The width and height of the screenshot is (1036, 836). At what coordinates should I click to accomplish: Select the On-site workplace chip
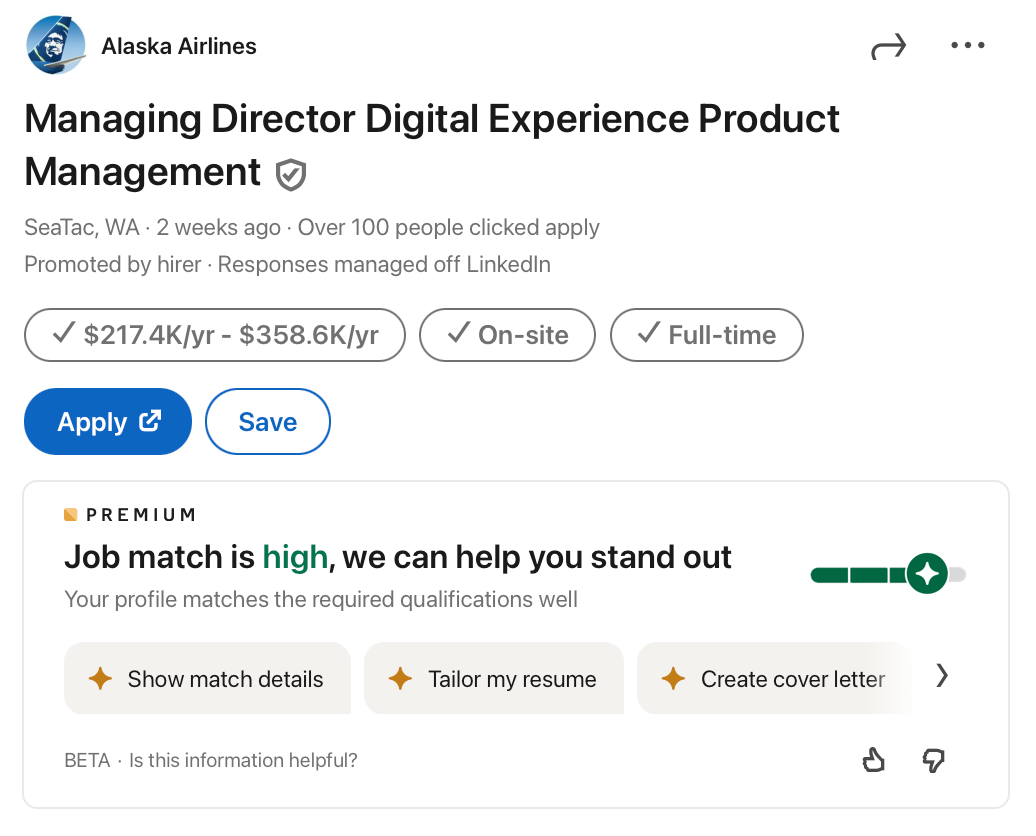(x=507, y=334)
